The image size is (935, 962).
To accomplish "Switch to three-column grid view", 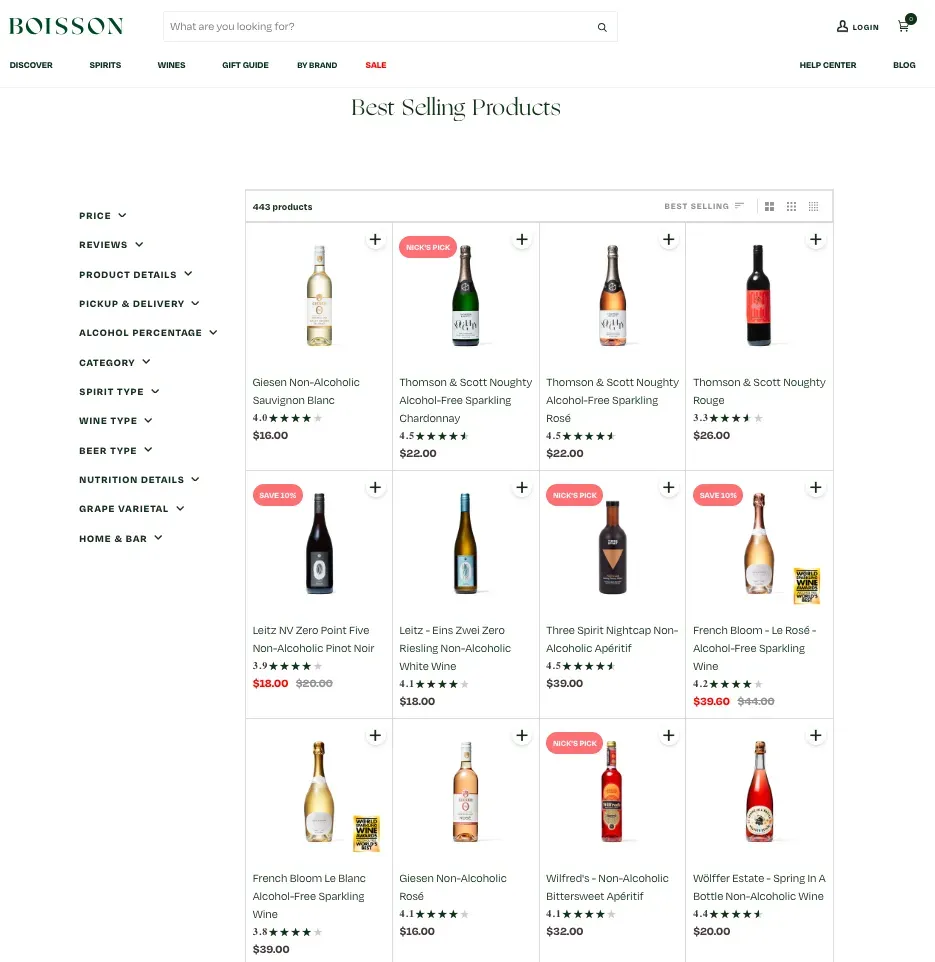I will coord(791,207).
